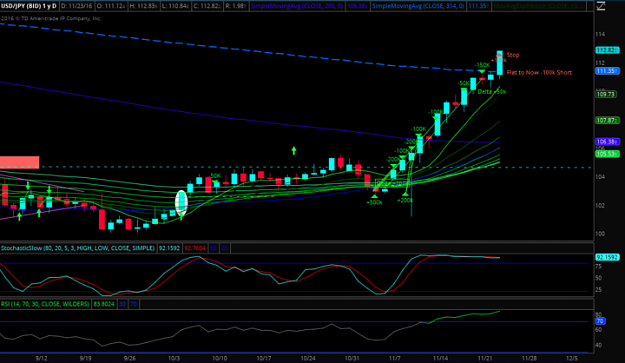Click the 109.73 price bubble on axis
Image resolution: width=625 pixels, height=363 pixels.
tap(607, 94)
